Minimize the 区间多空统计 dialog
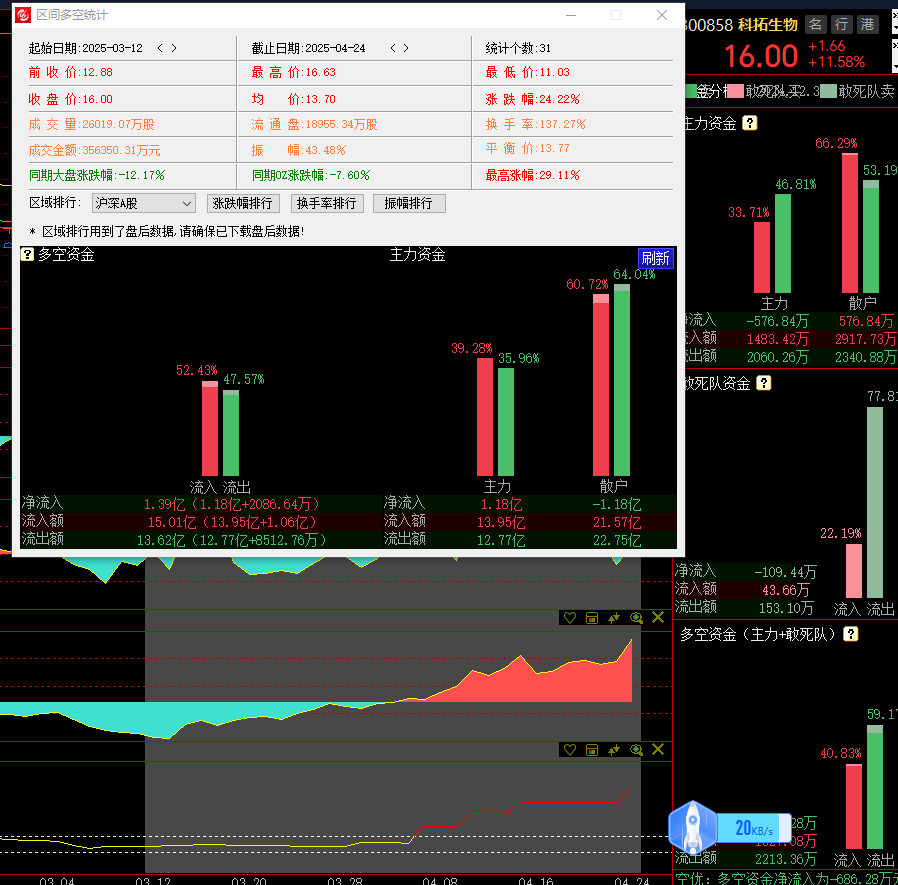 [x=571, y=15]
